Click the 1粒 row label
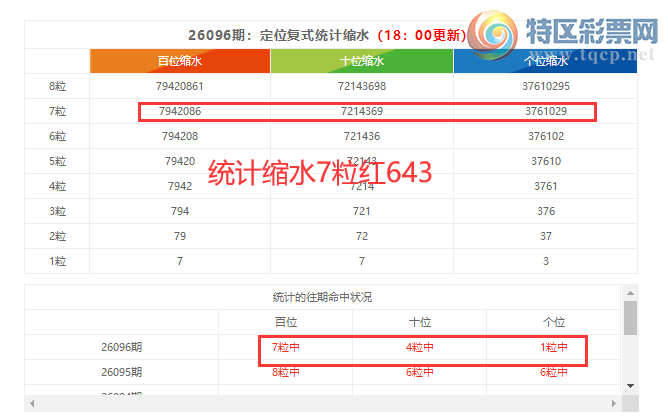Screen dimensions: 668x418 coord(57,260)
